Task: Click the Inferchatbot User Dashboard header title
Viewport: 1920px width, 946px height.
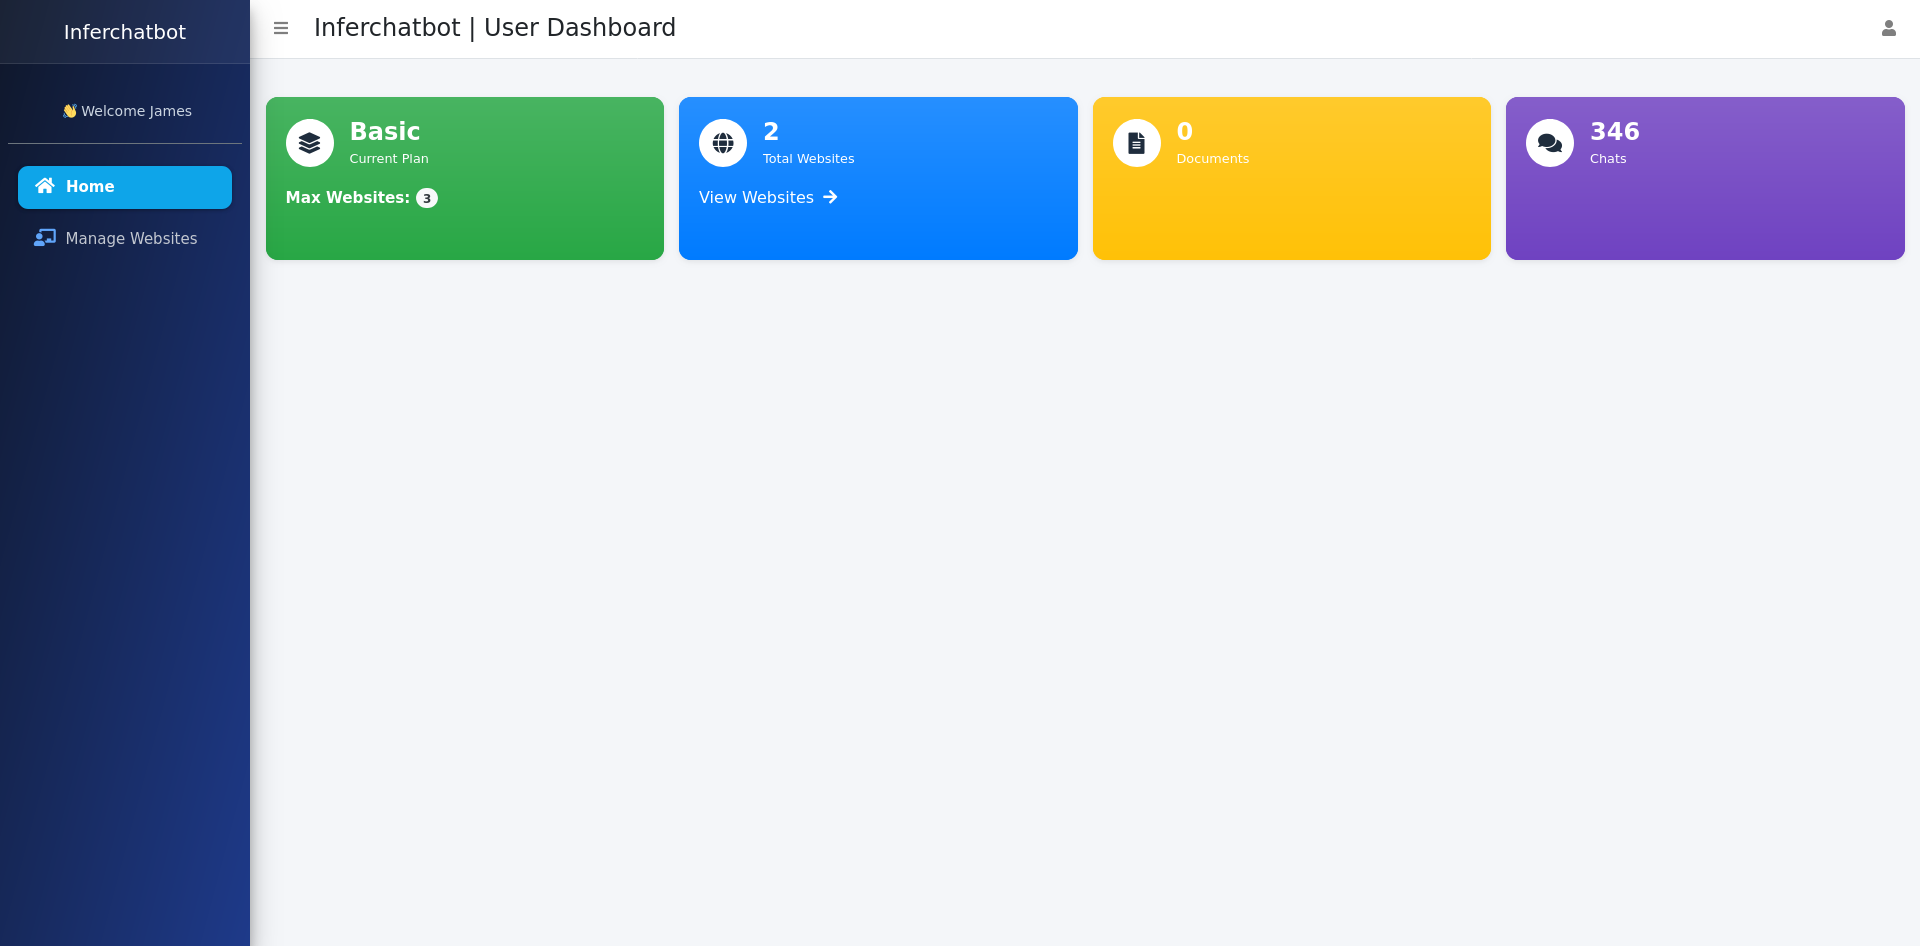Action: pyautogui.click(x=494, y=27)
